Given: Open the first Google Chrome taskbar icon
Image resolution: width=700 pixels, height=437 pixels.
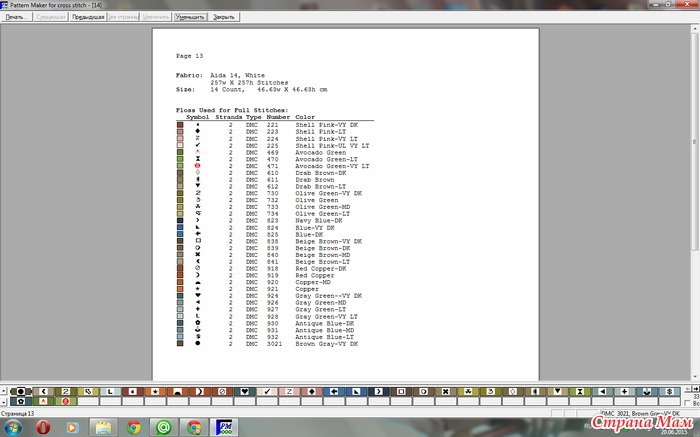Looking at the screenshot, I should (133, 428).
